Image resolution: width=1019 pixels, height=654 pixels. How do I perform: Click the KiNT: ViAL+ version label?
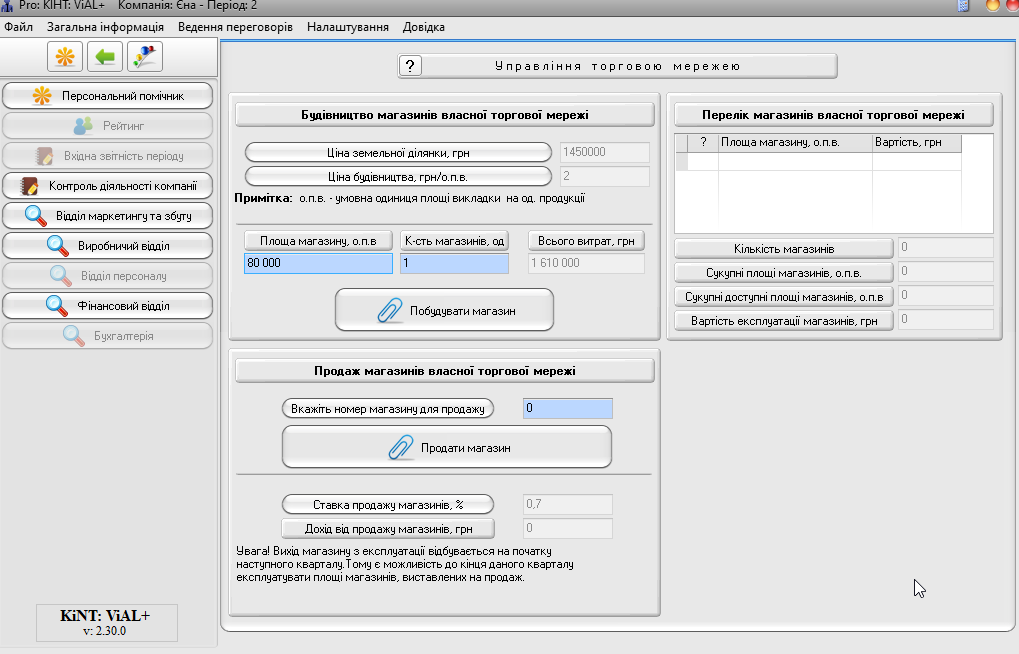106,622
